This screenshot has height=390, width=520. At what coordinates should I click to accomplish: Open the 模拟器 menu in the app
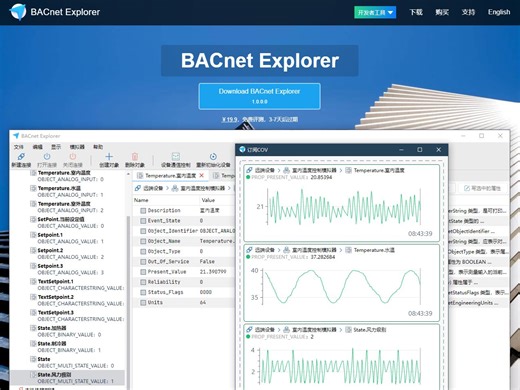coord(77,147)
